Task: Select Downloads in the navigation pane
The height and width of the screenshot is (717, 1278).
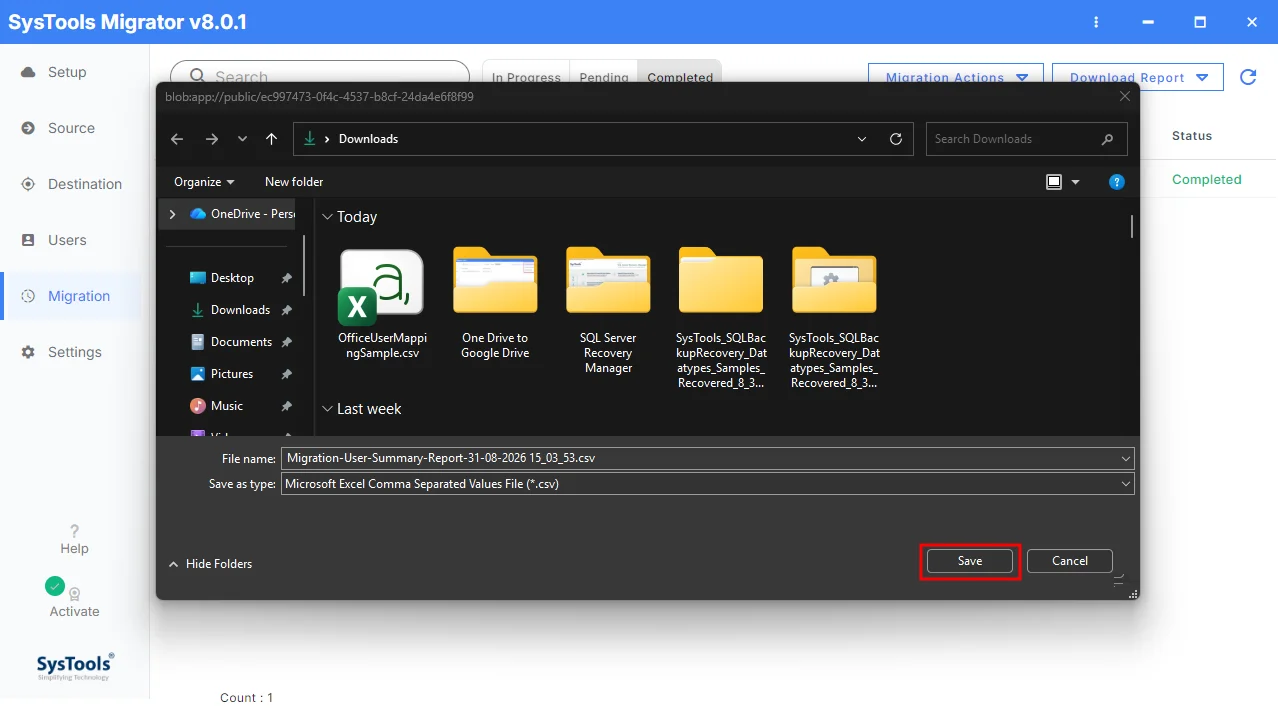Action: (240, 310)
